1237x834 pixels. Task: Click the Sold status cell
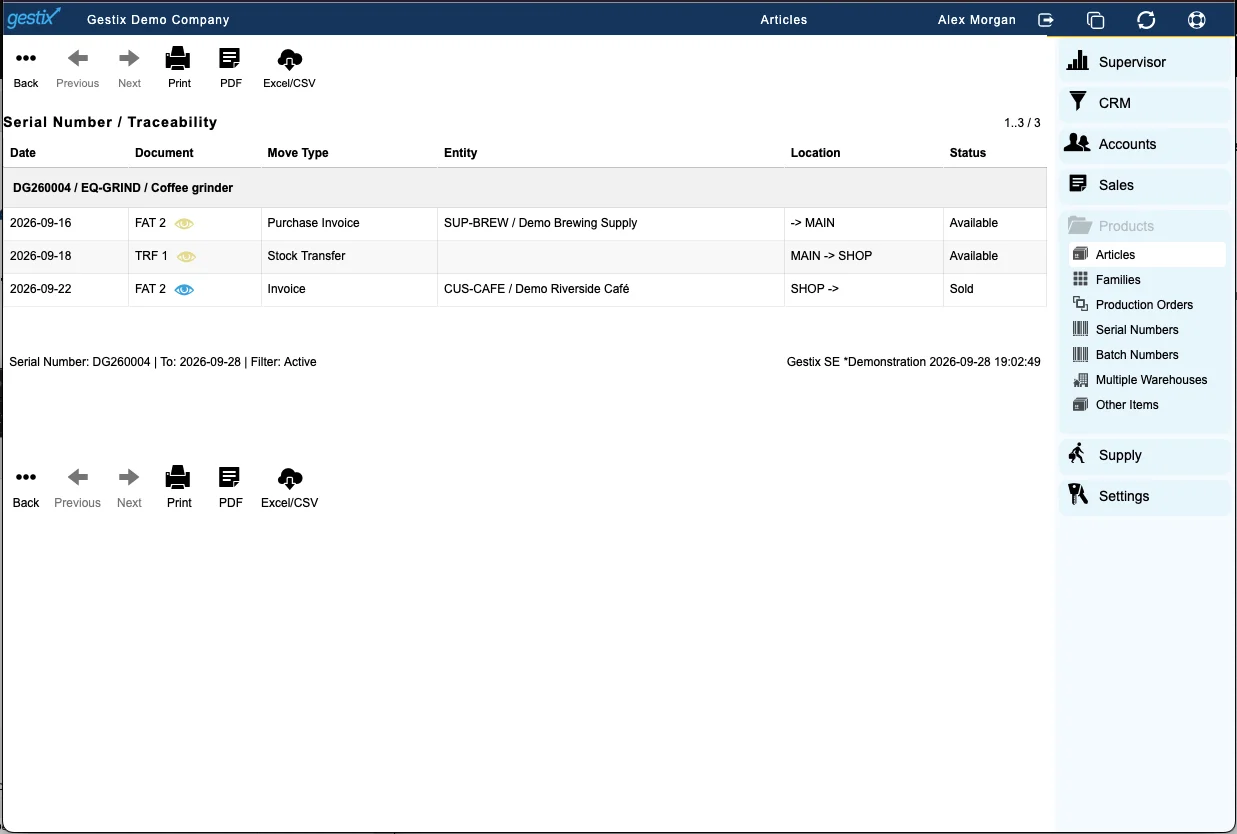pyautogui.click(x=995, y=290)
